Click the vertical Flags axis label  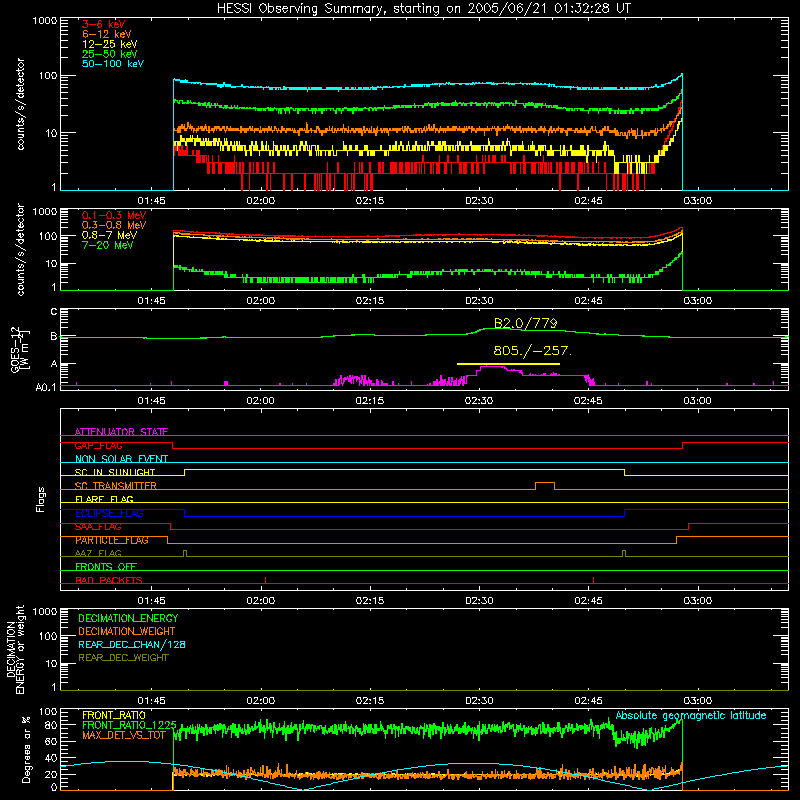[x=41, y=499]
